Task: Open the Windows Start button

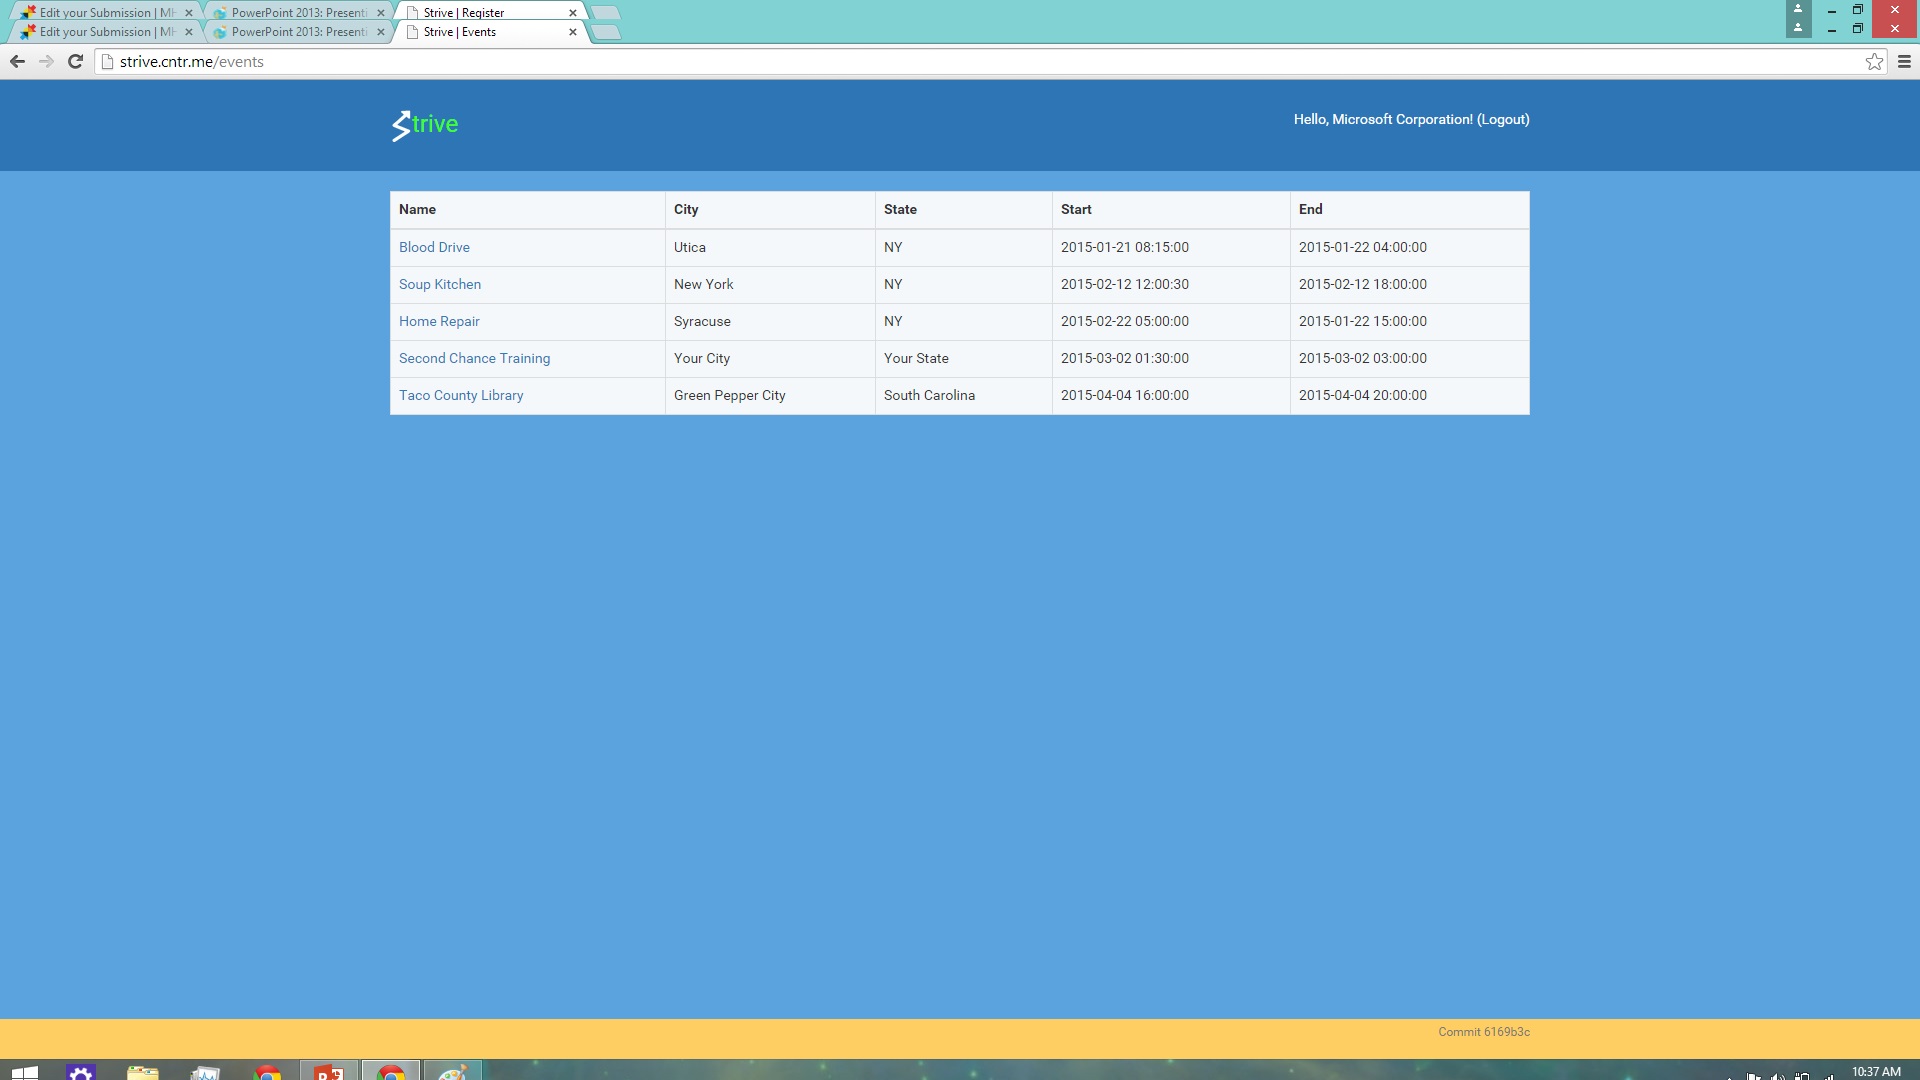Action: tap(24, 1072)
